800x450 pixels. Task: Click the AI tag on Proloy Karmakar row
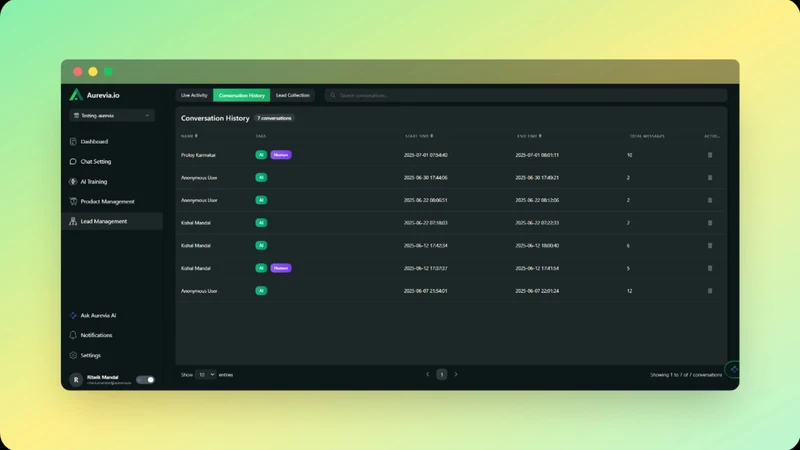click(x=261, y=155)
